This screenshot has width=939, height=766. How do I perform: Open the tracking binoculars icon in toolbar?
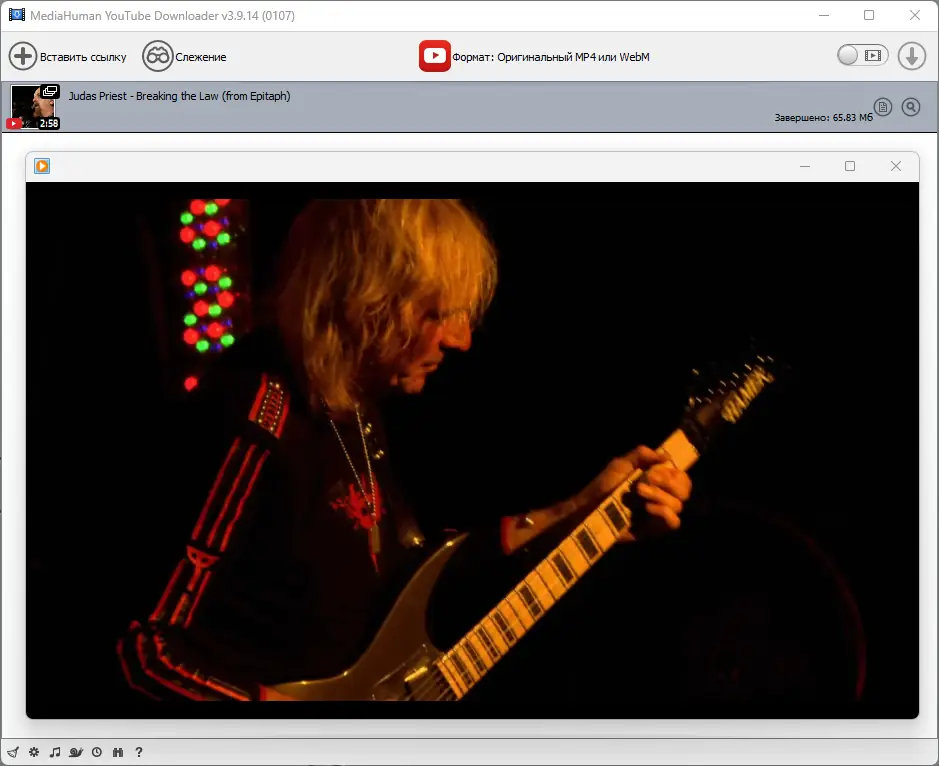click(157, 56)
